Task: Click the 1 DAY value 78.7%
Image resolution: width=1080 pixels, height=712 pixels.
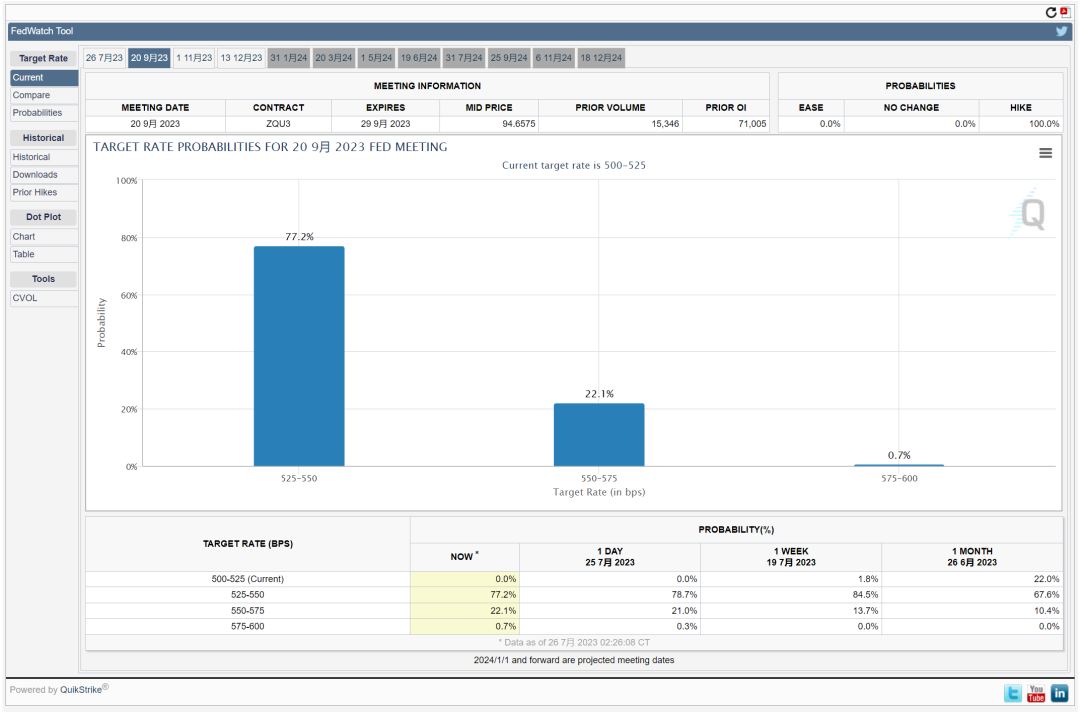Action: (x=684, y=595)
